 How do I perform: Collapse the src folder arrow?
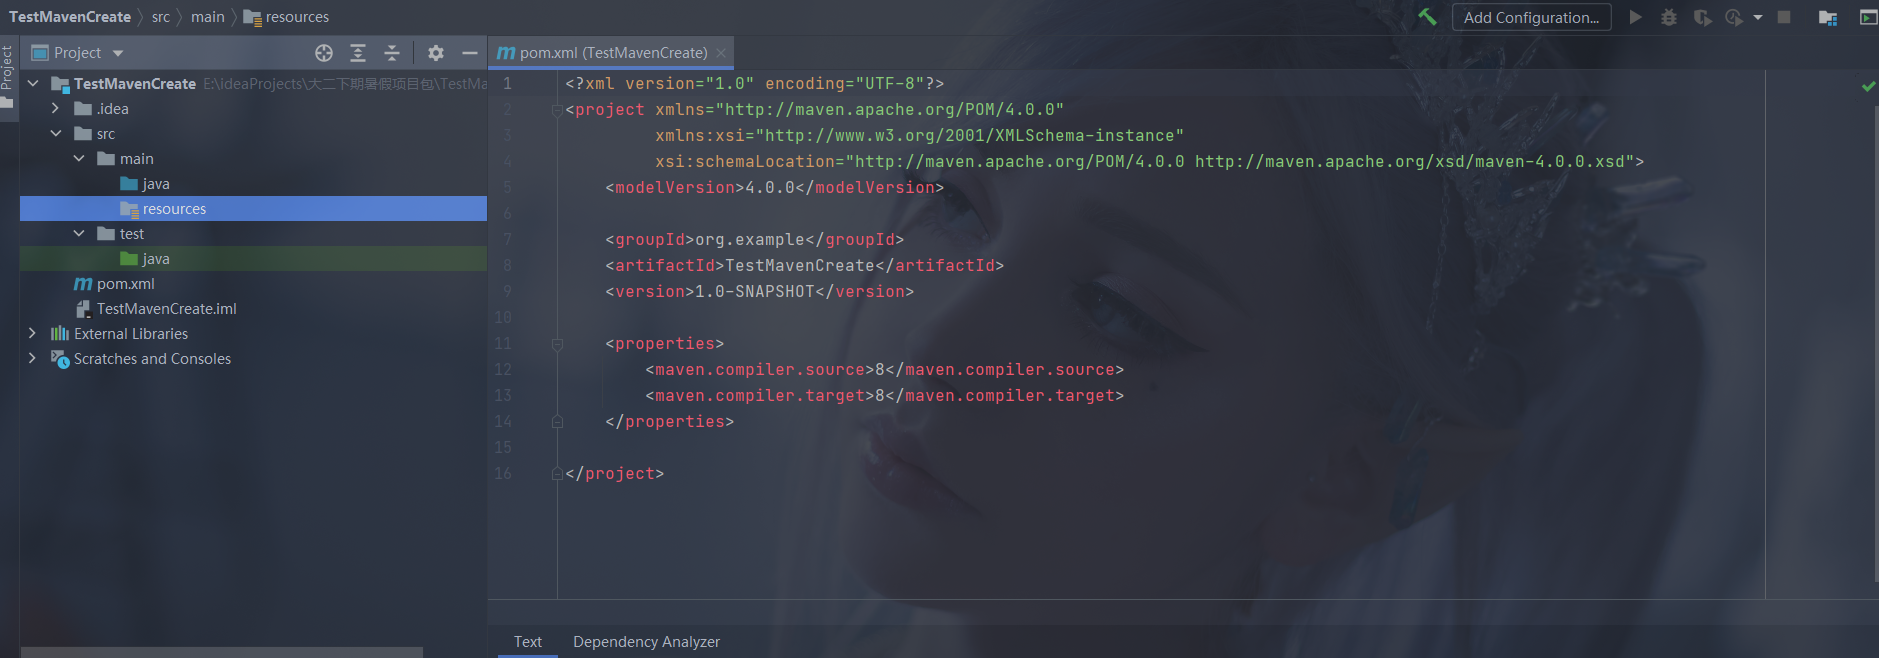click(56, 133)
